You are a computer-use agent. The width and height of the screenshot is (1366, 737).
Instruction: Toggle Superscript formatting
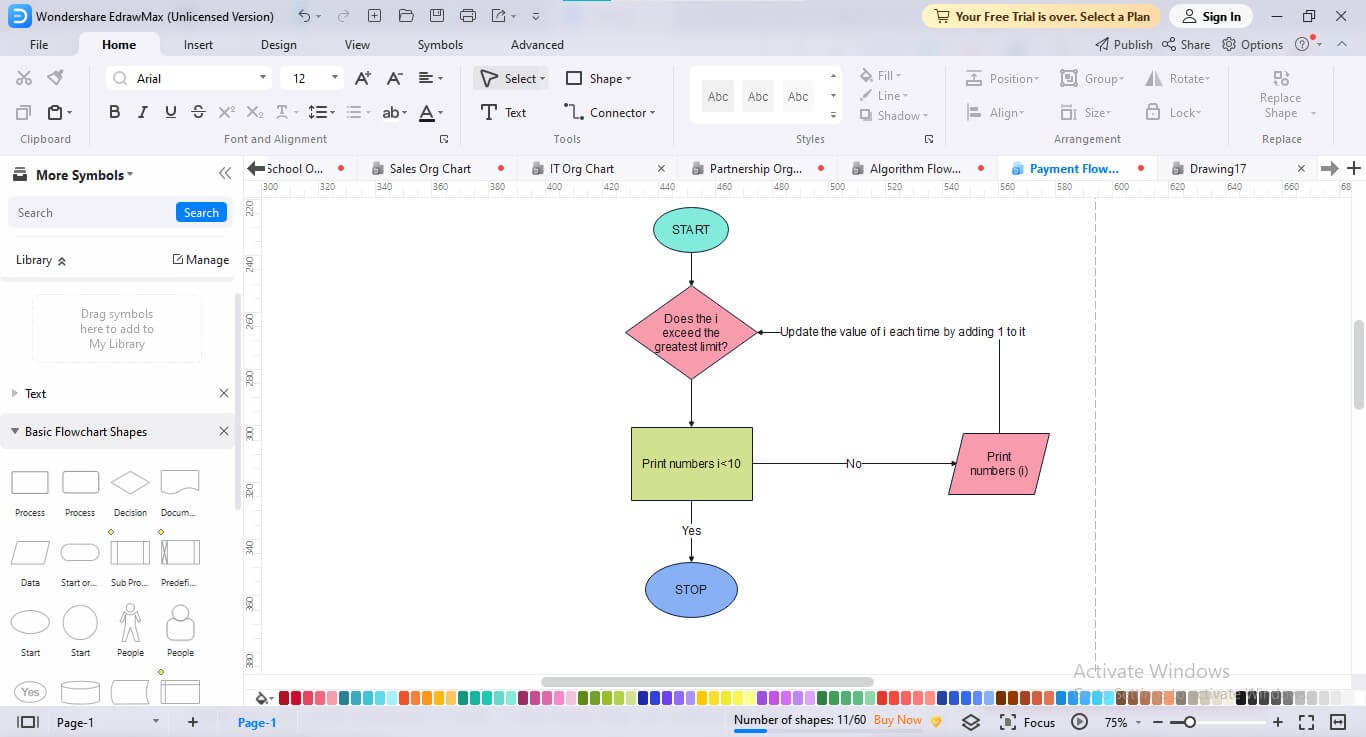(x=227, y=112)
